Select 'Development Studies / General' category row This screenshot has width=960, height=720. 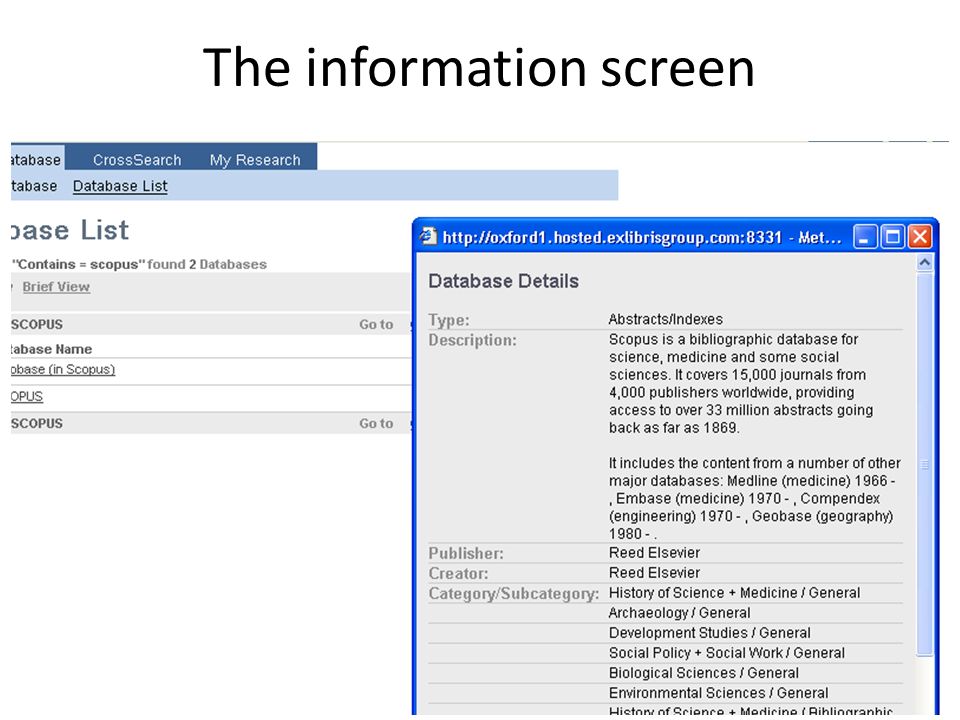point(709,632)
